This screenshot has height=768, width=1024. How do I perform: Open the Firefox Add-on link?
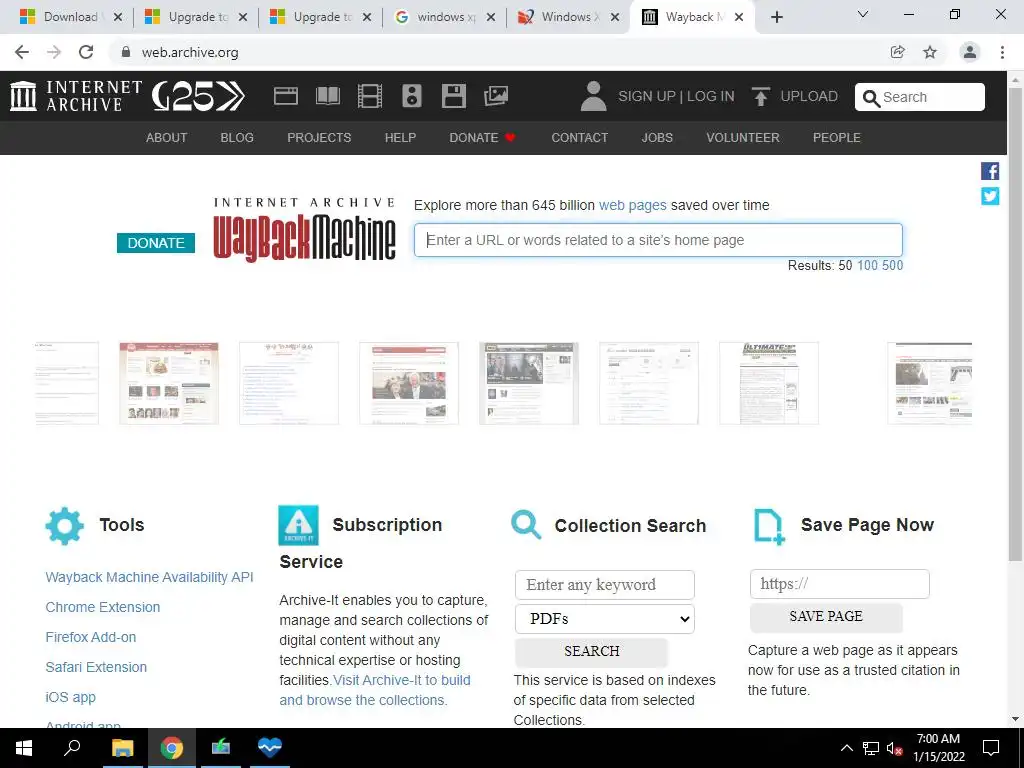point(91,637)
